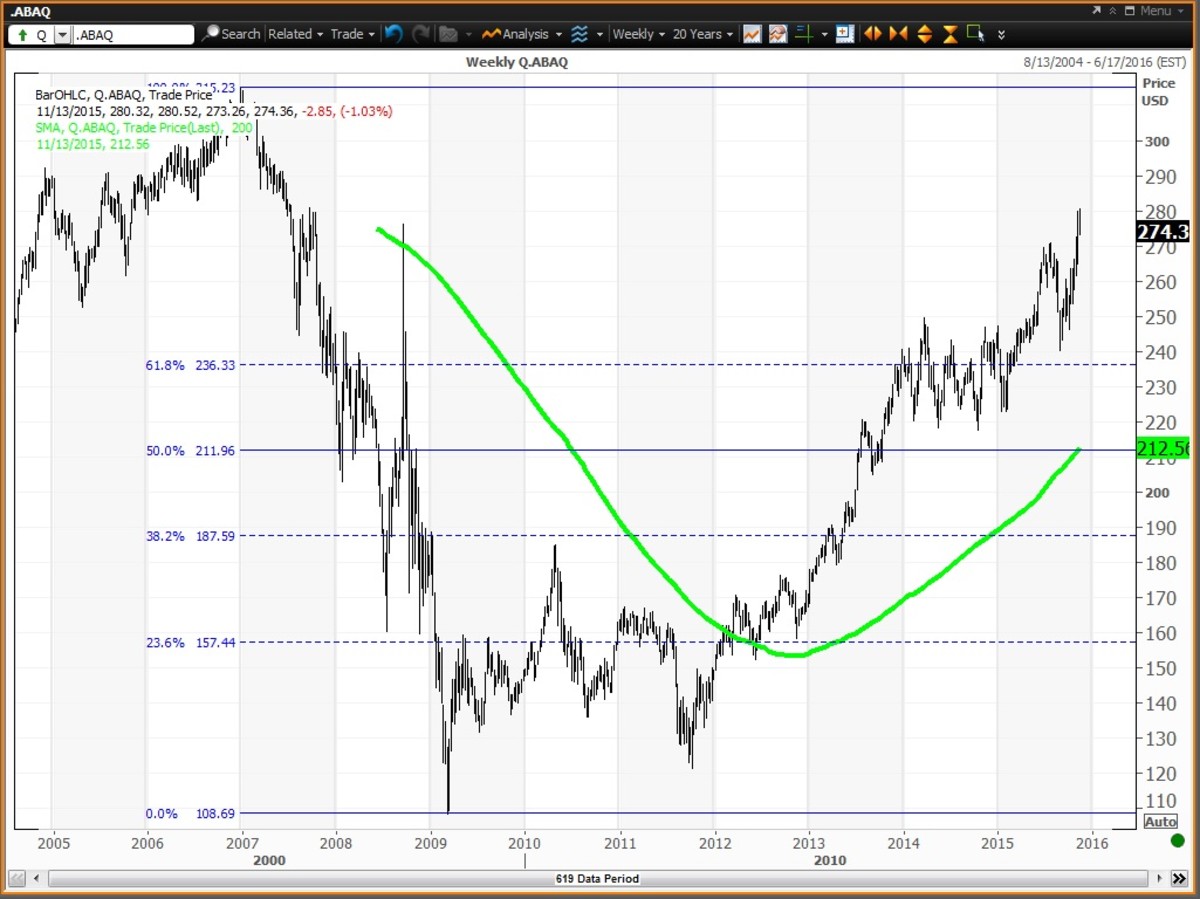Expand the crosshair tool dropdown arrow
1200x899 pixels.
[x=825, y=34]
